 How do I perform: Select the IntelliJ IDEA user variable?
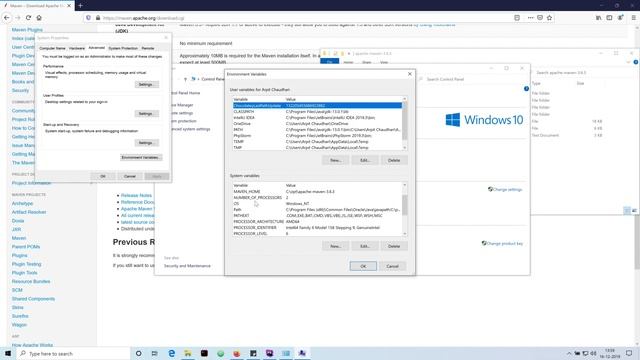[317, 118]
